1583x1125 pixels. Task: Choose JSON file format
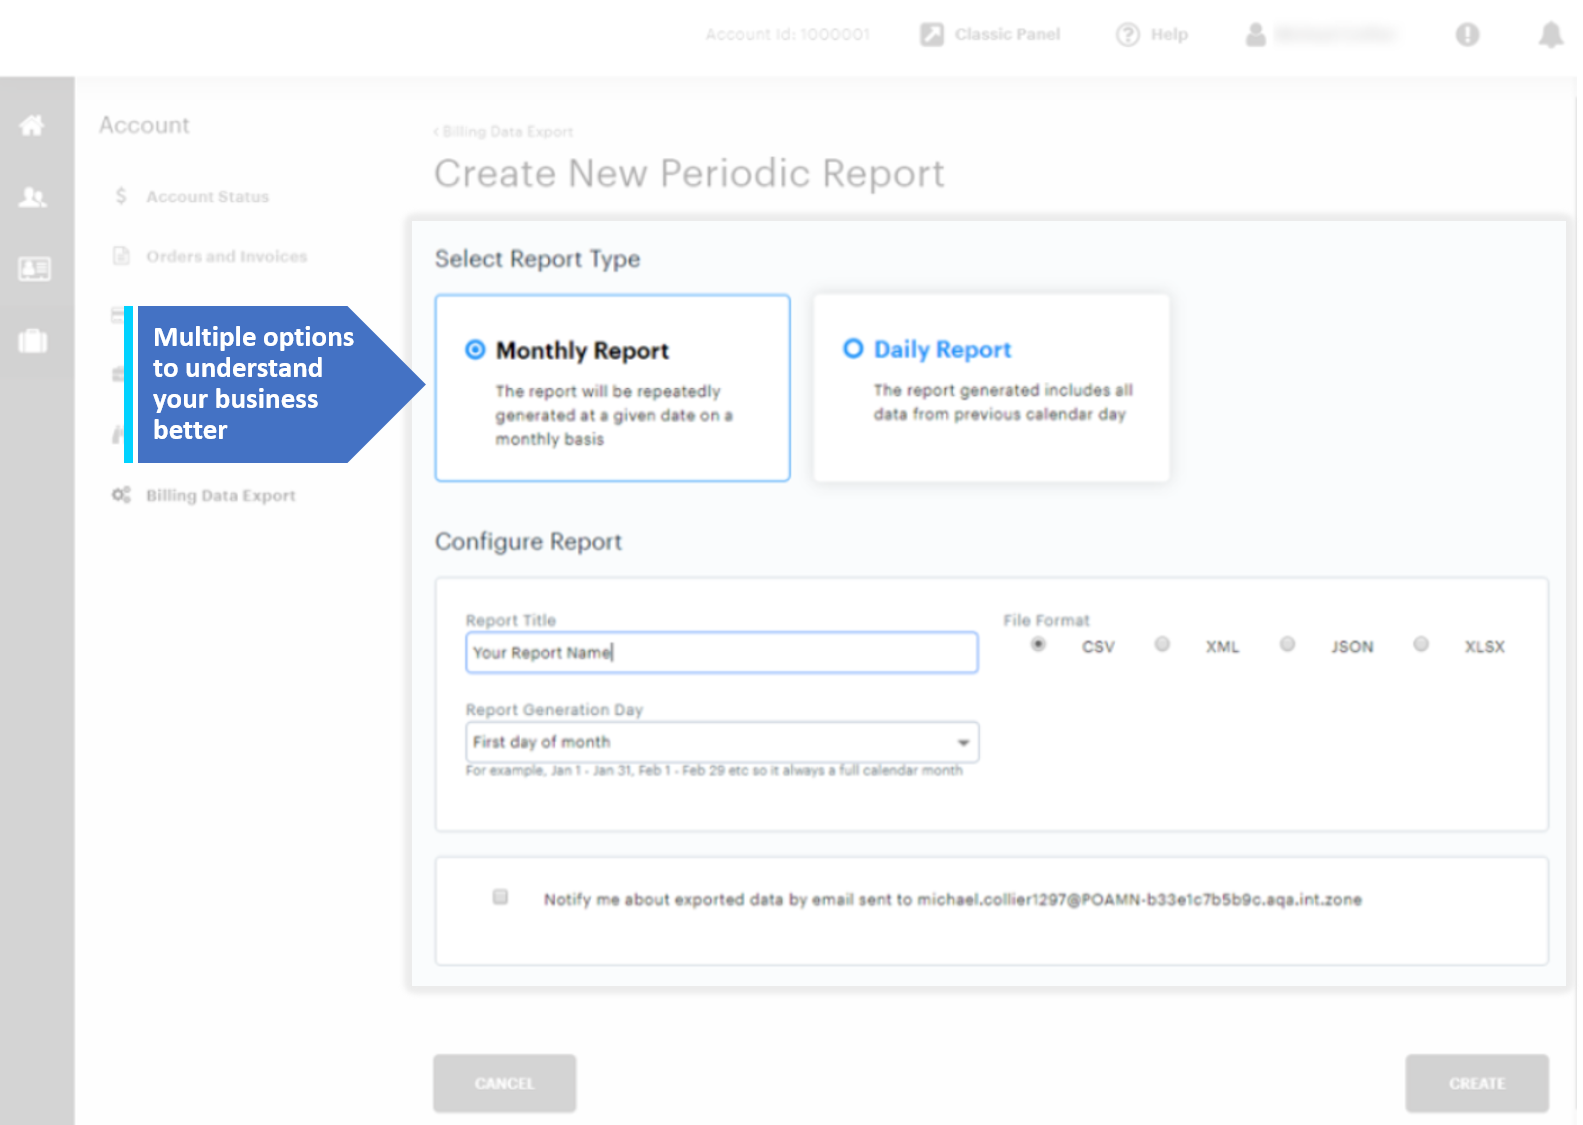click(1287, 644)
